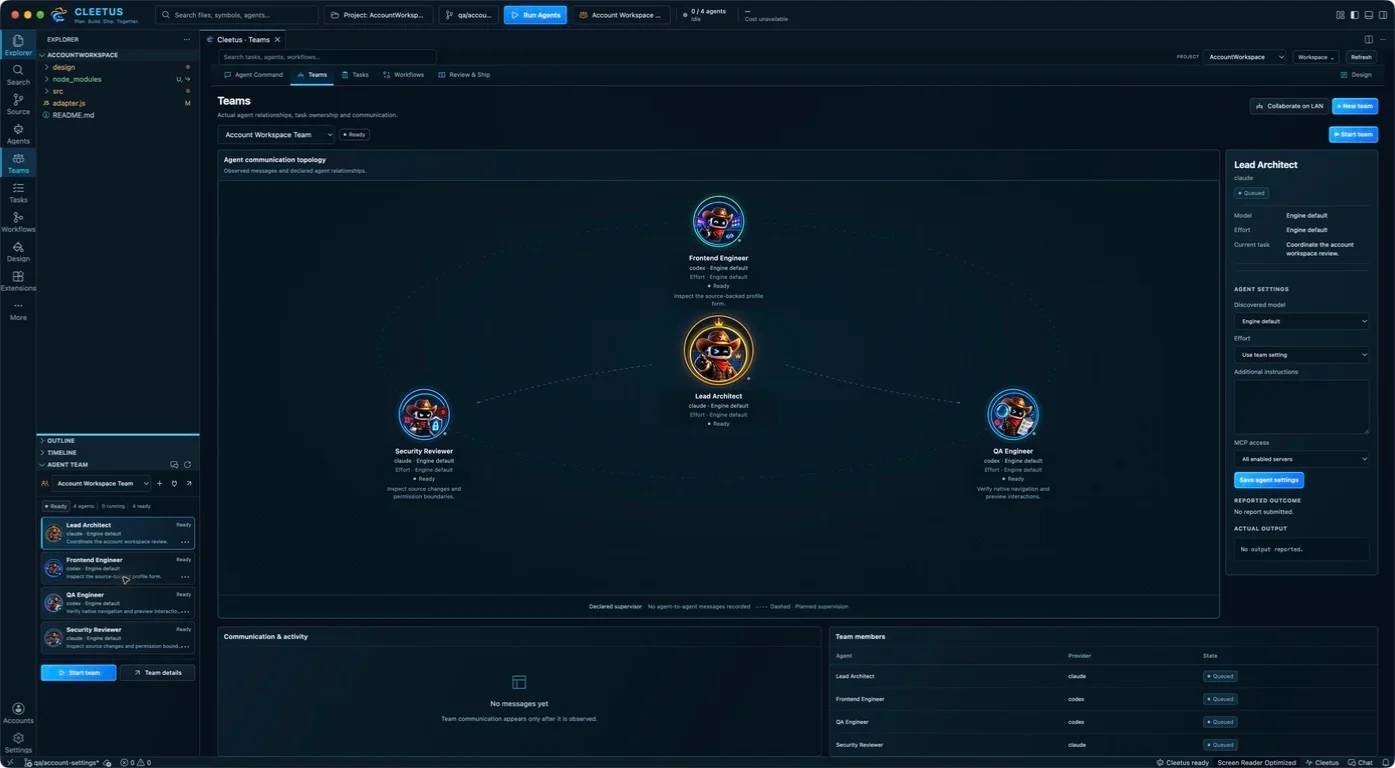Add a new agent with the plus icon
1395x768 pixels.
[x=159, y=484]
